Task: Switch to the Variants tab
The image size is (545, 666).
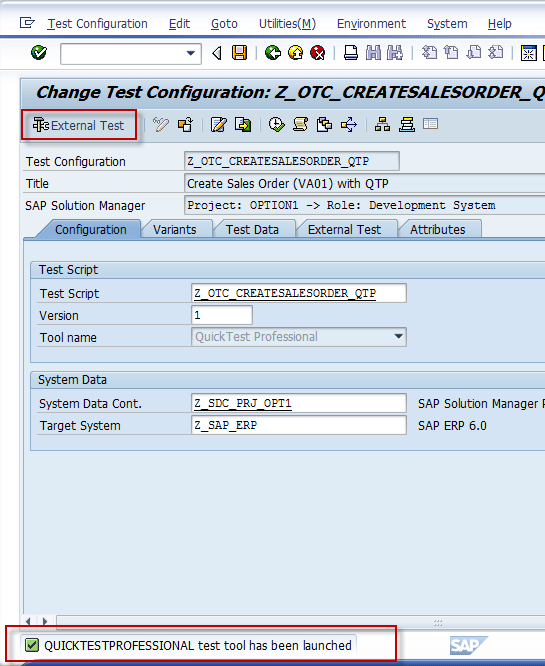Action: pos(175,229)
